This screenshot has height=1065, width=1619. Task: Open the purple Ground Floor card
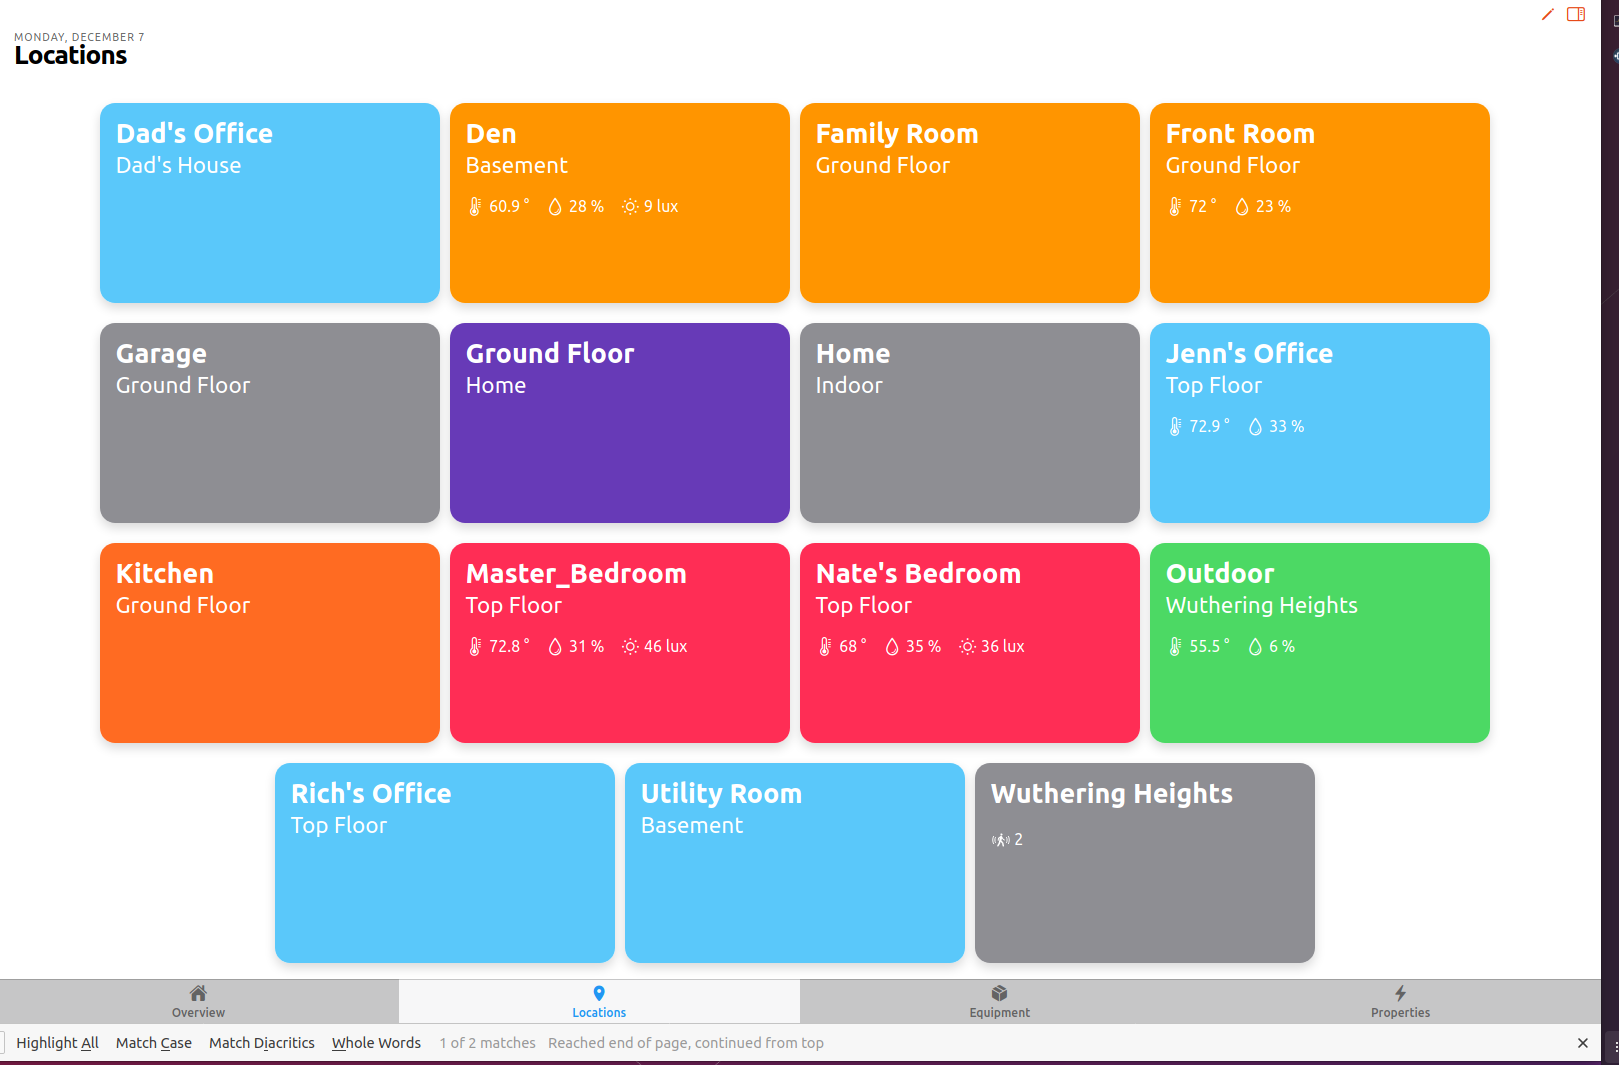620,423
